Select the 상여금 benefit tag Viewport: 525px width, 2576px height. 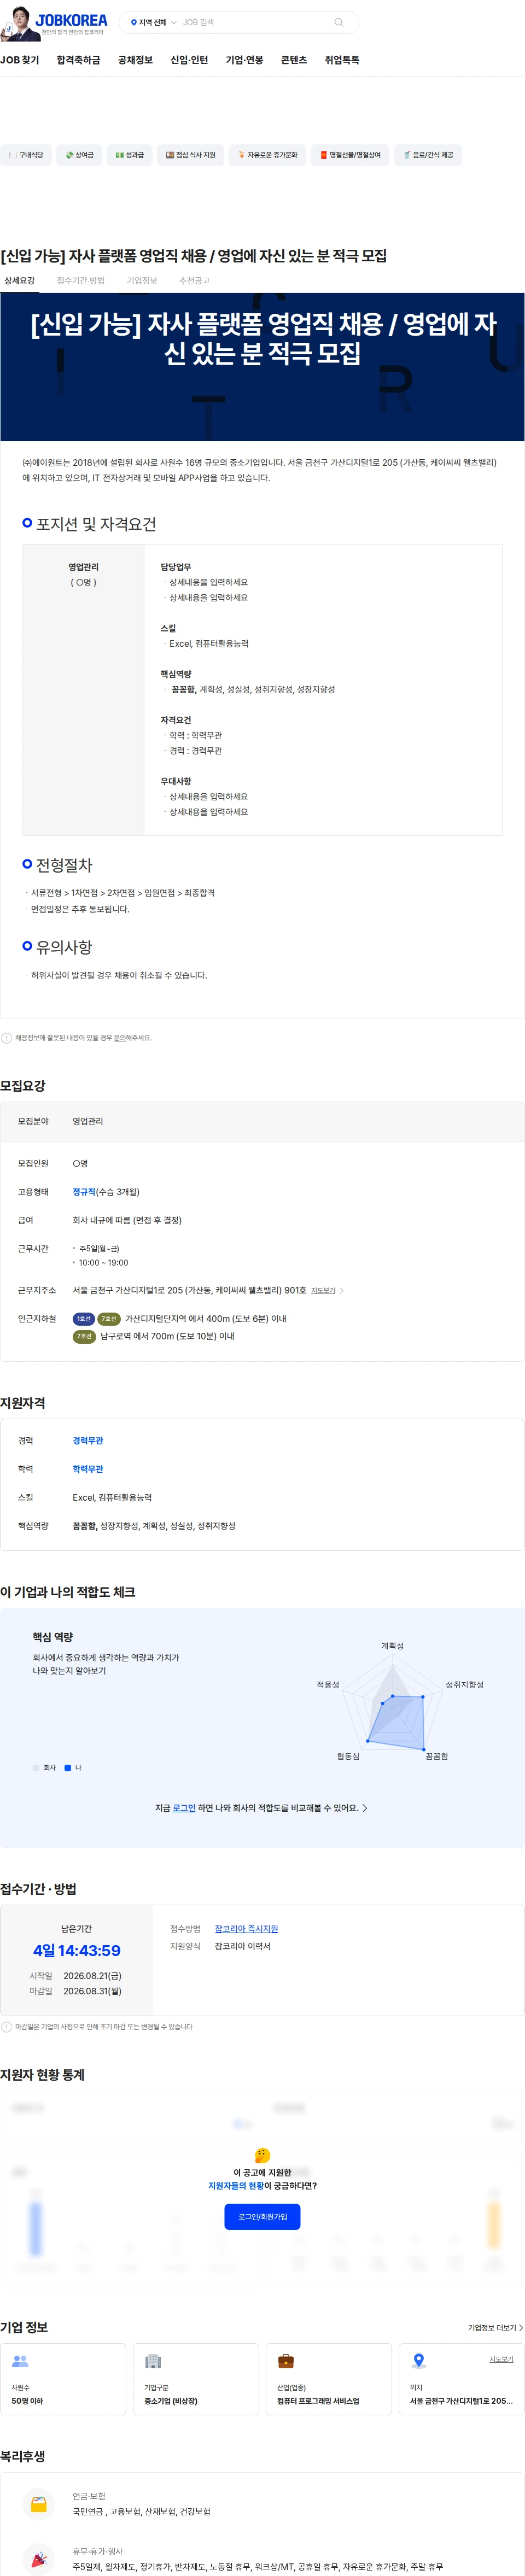pyautogui.click(x=79, y=155)
